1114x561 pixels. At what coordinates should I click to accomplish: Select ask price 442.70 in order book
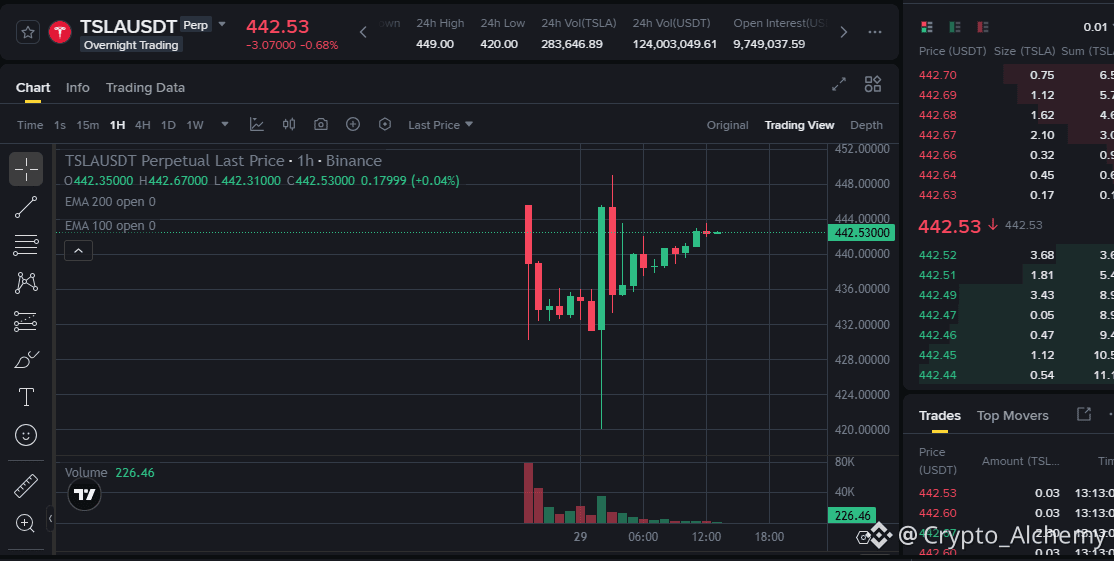click(938, 75)
